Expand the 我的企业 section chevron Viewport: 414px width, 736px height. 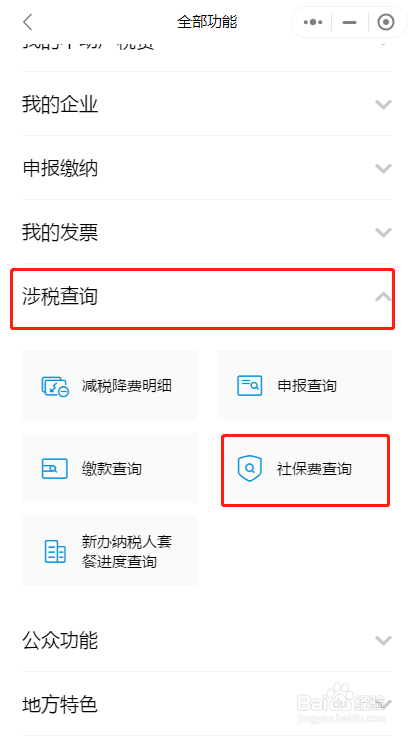383,104
